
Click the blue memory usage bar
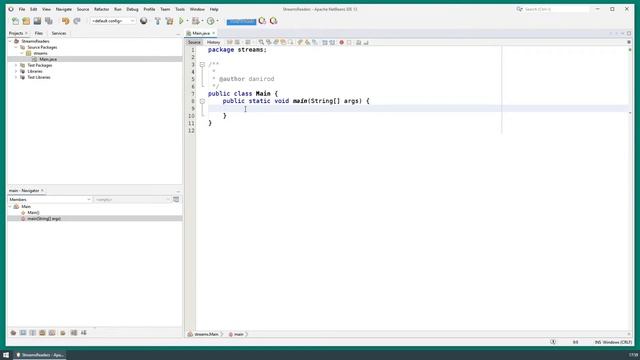coord(241,21)
